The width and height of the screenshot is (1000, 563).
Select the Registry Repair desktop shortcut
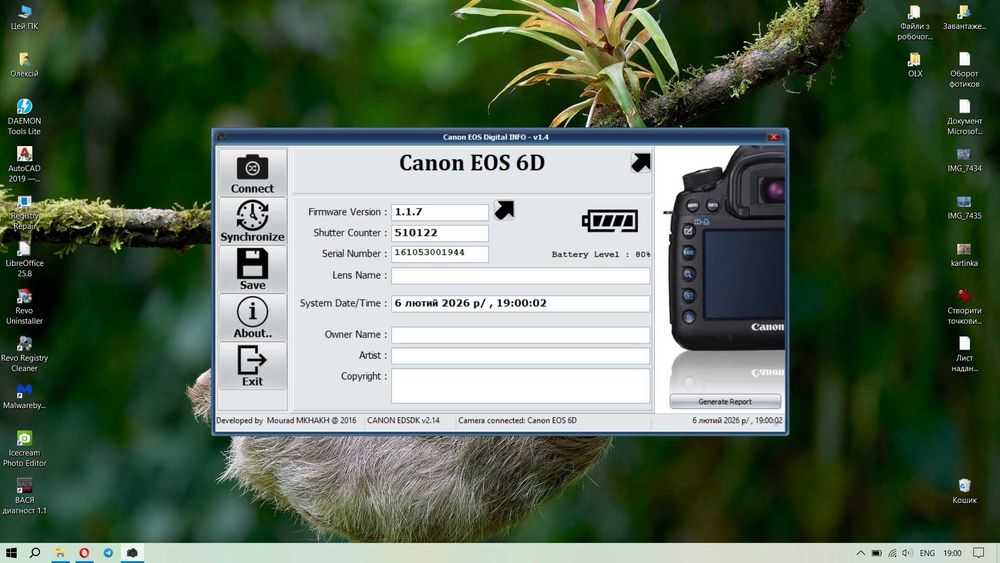[x=24, y=212]
